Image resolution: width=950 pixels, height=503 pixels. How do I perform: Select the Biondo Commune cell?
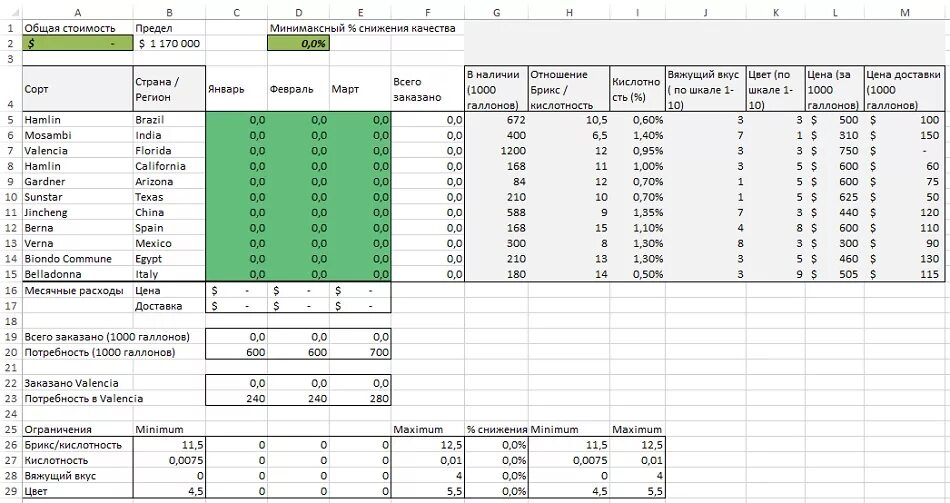(78, 258)
